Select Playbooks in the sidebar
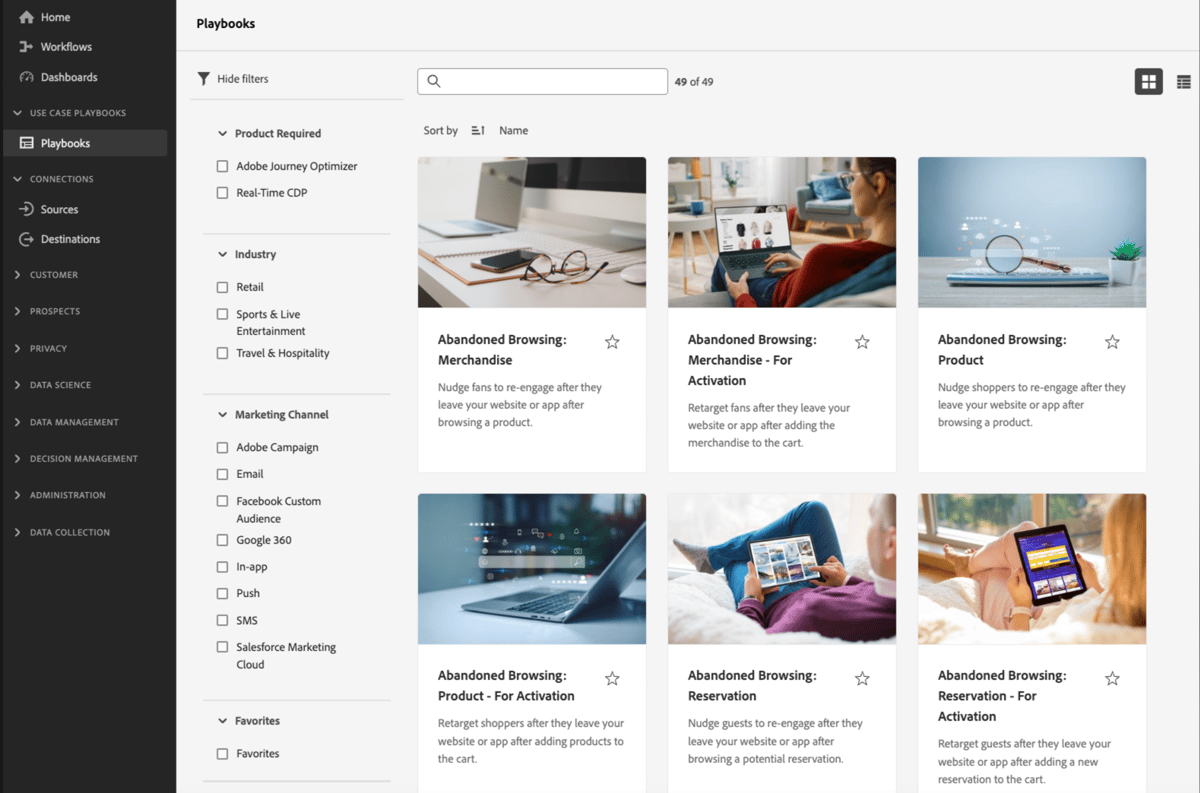Viewport: 1200px width, 793px height. (64, 142)
